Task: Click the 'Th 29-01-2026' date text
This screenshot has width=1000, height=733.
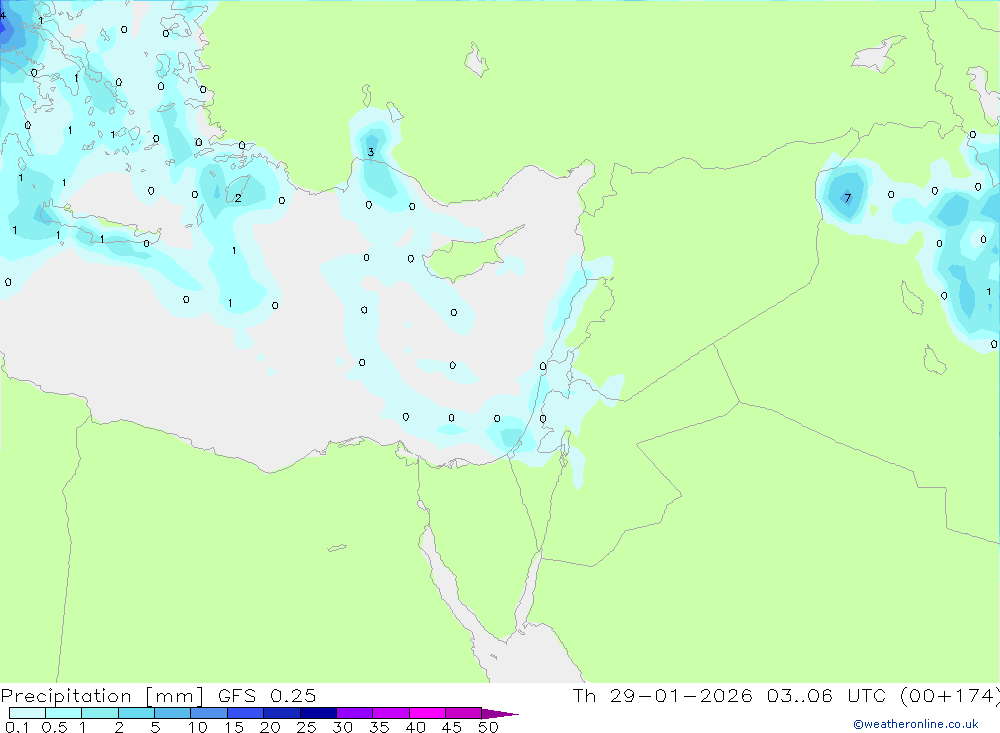Action: coord(662,695)
